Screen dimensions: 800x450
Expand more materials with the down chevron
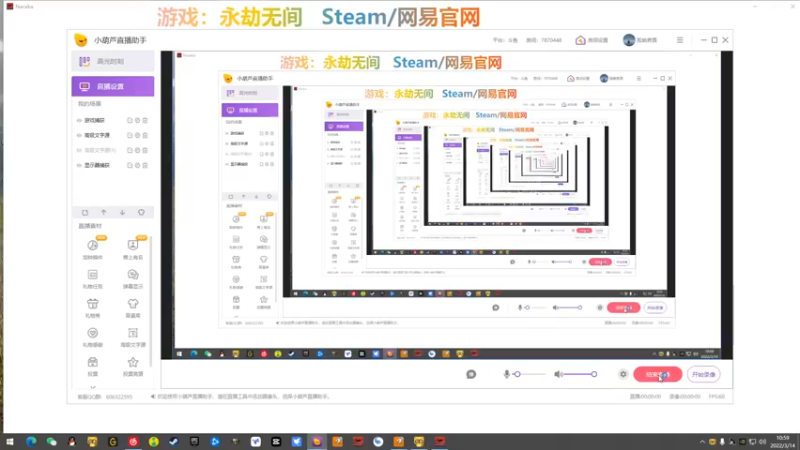[x=92, y=386]
